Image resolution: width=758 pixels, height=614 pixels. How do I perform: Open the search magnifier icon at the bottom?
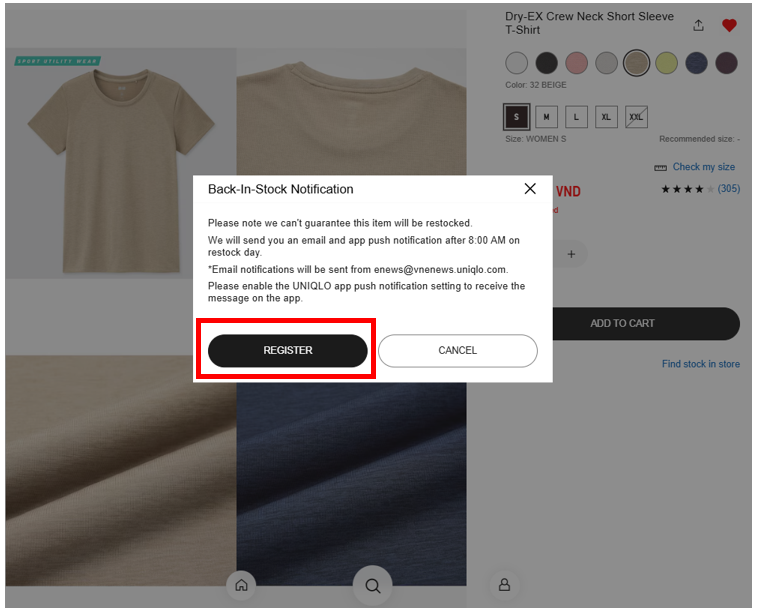click(372, 586)
